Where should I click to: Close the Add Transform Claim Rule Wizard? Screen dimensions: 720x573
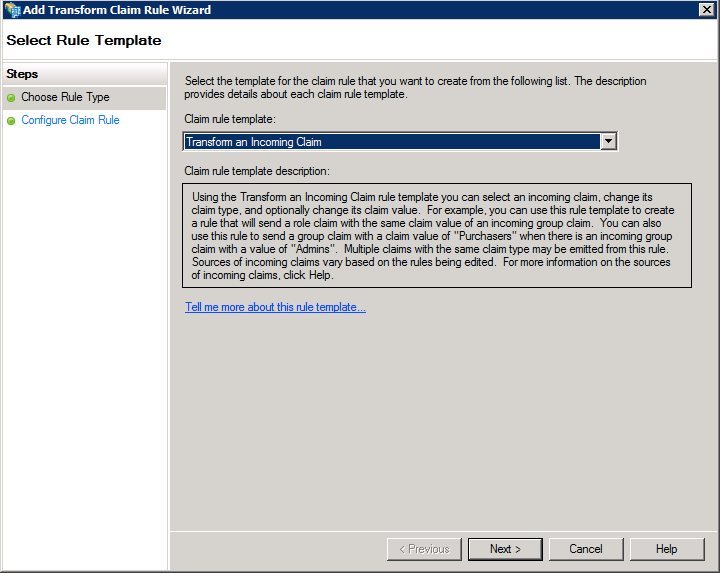(x=706, y=9)
